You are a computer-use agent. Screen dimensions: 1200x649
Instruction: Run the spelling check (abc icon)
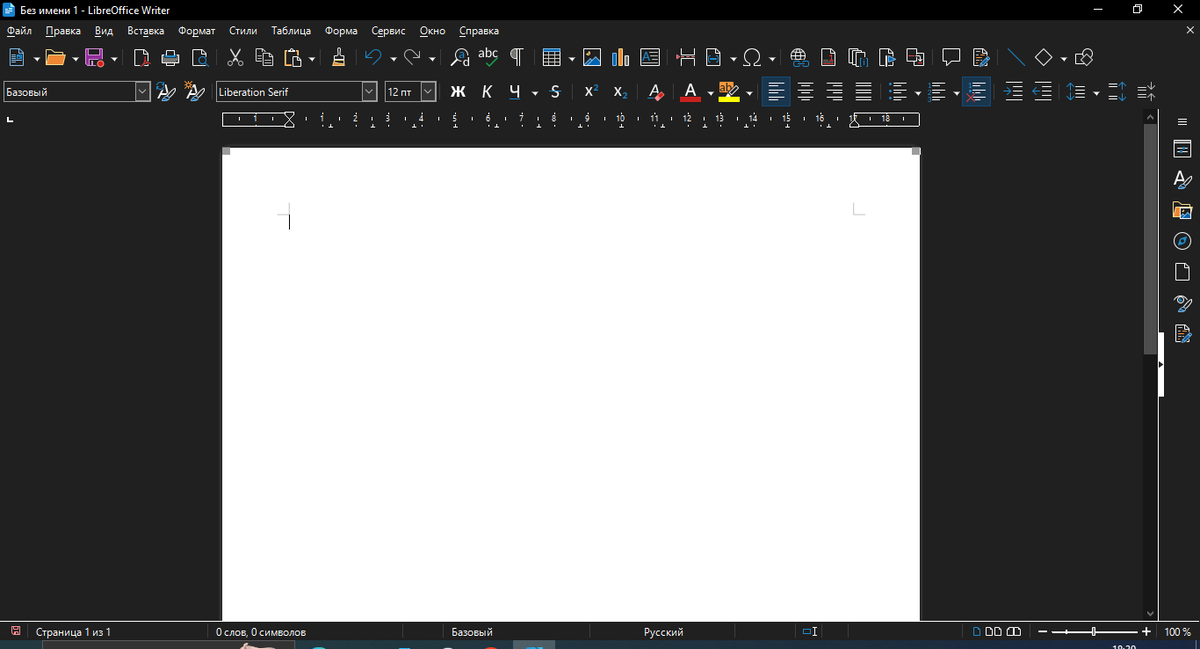(488, 58)
